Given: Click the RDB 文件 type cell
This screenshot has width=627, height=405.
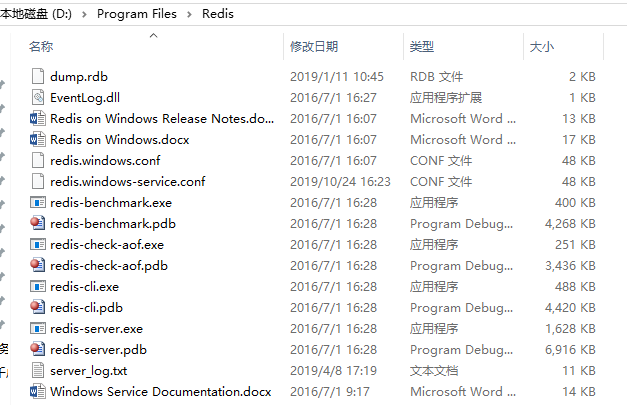Looking at the screenshot, I should tap(437, 77).
